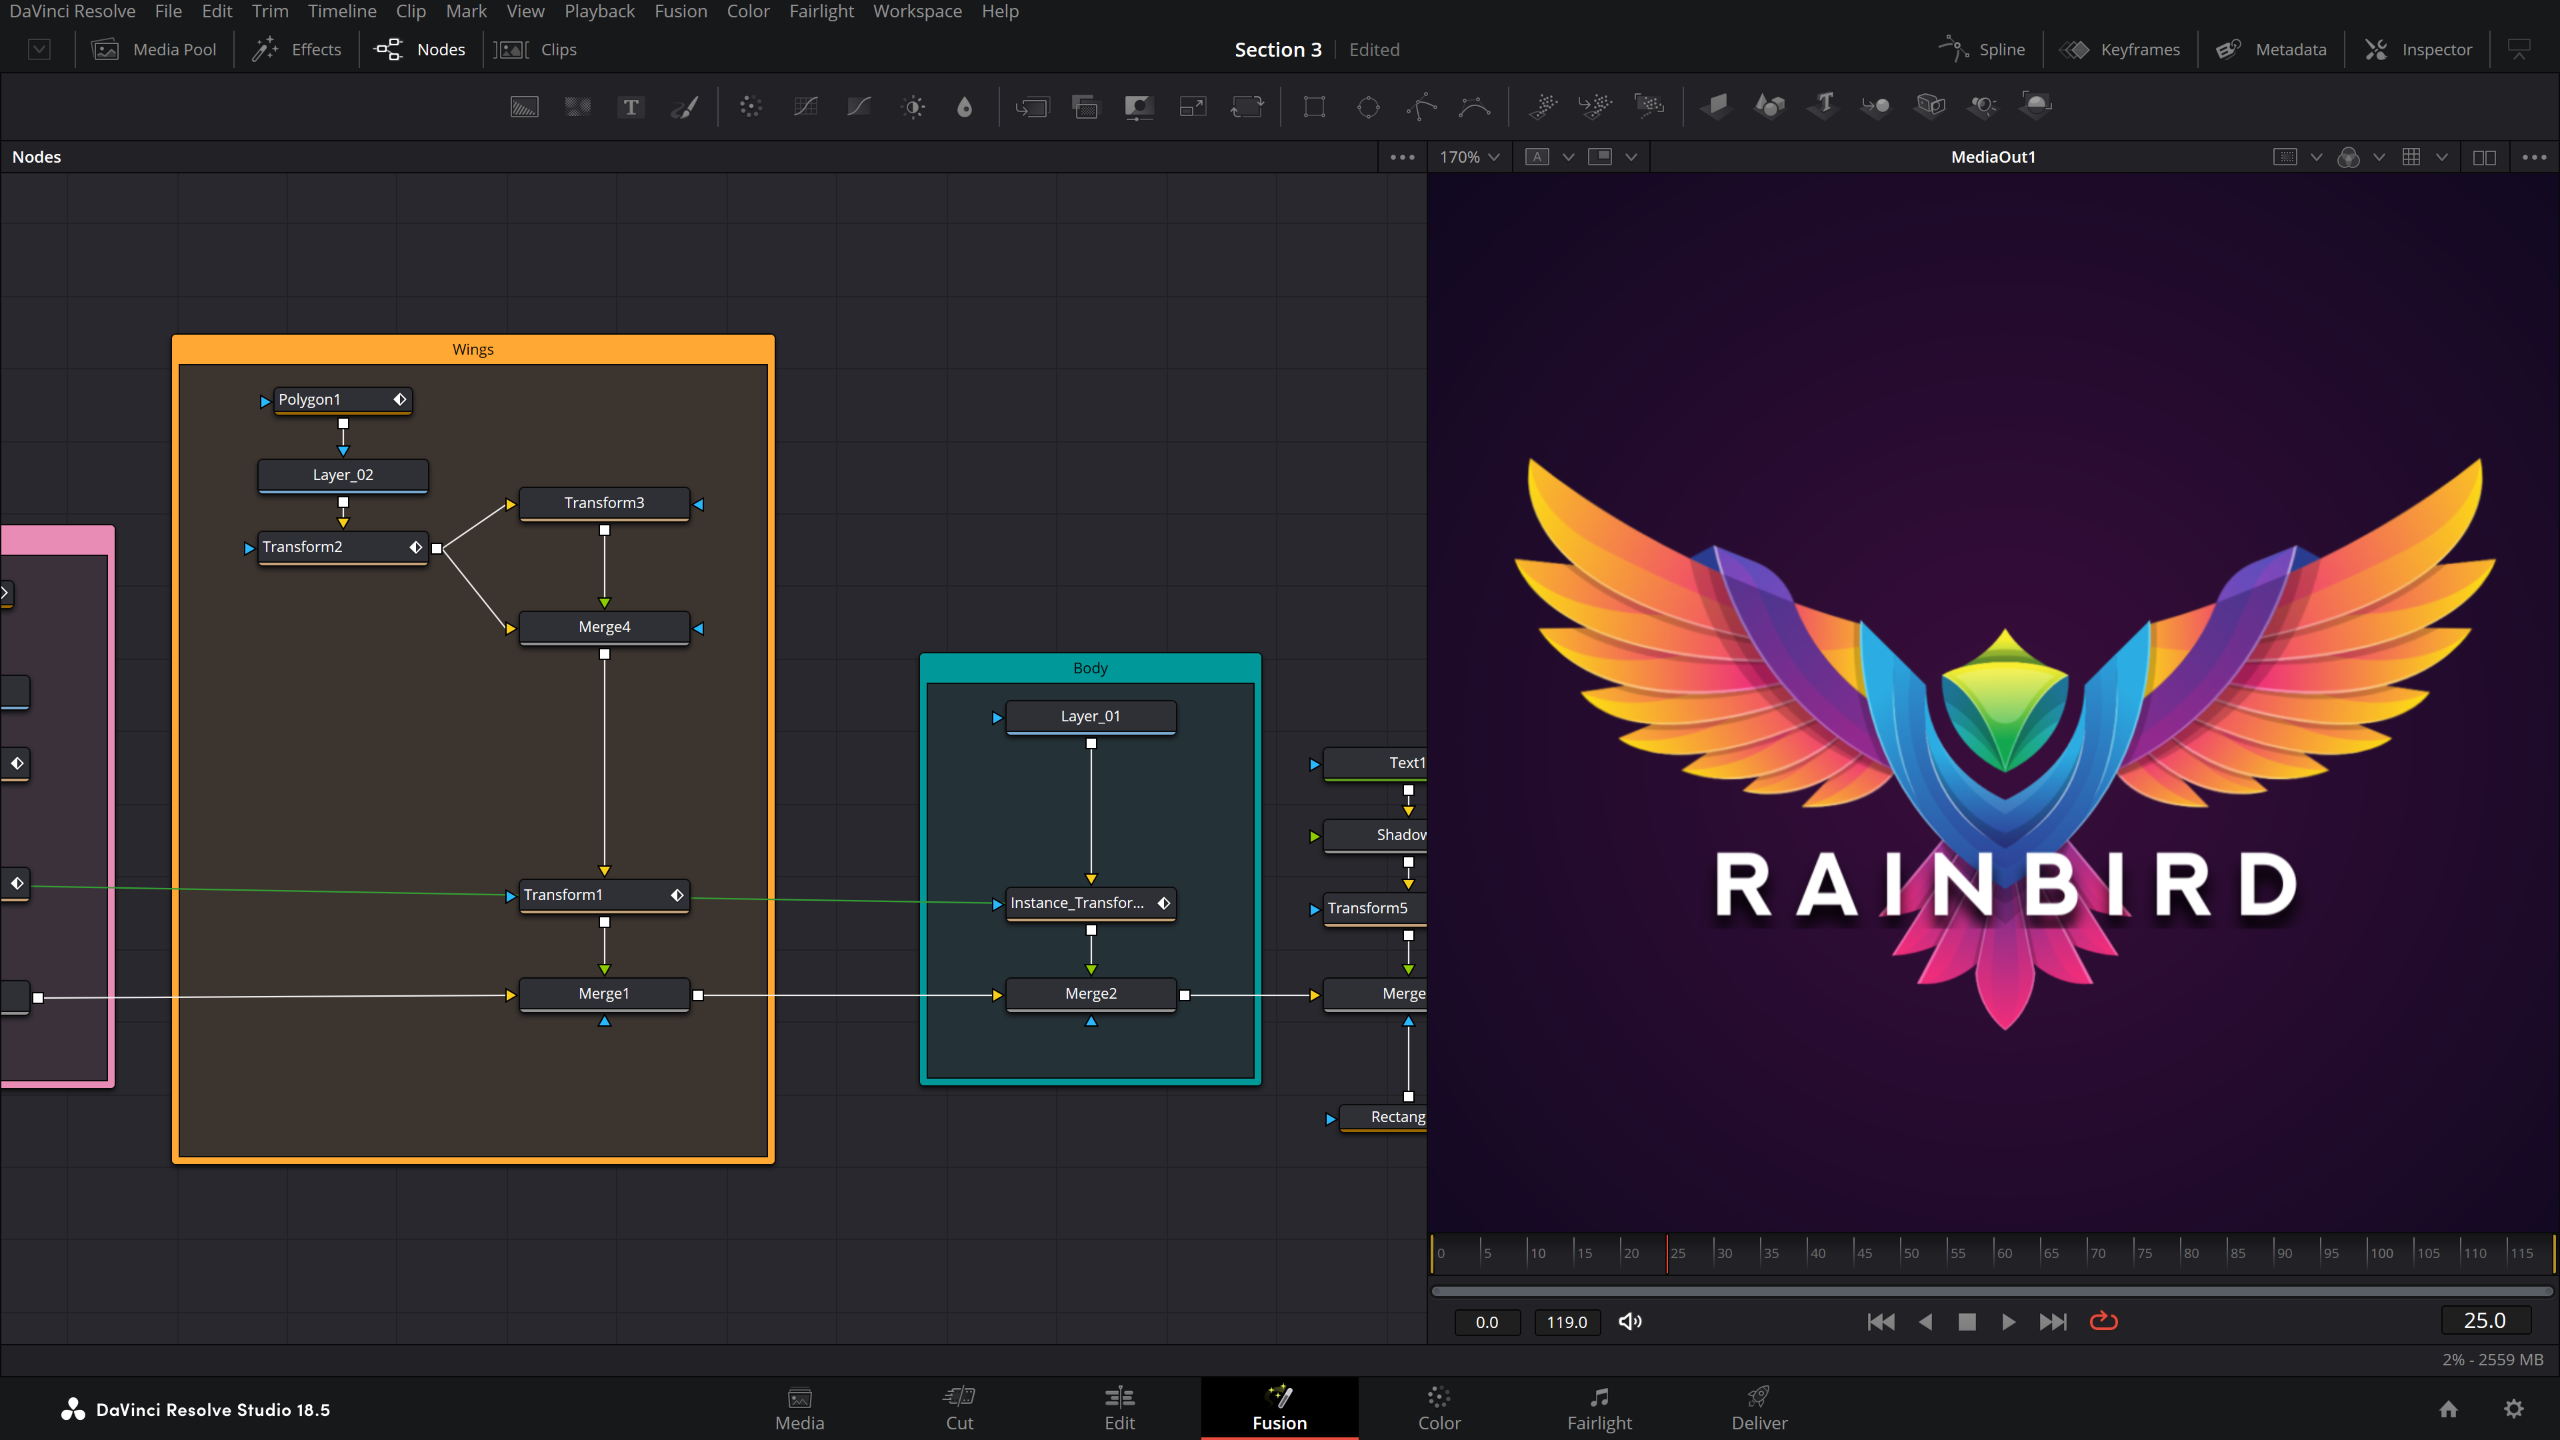Add a Rectangle mask tool
Viewport: 2560px width, 1440px height.
click(1314, 107)
